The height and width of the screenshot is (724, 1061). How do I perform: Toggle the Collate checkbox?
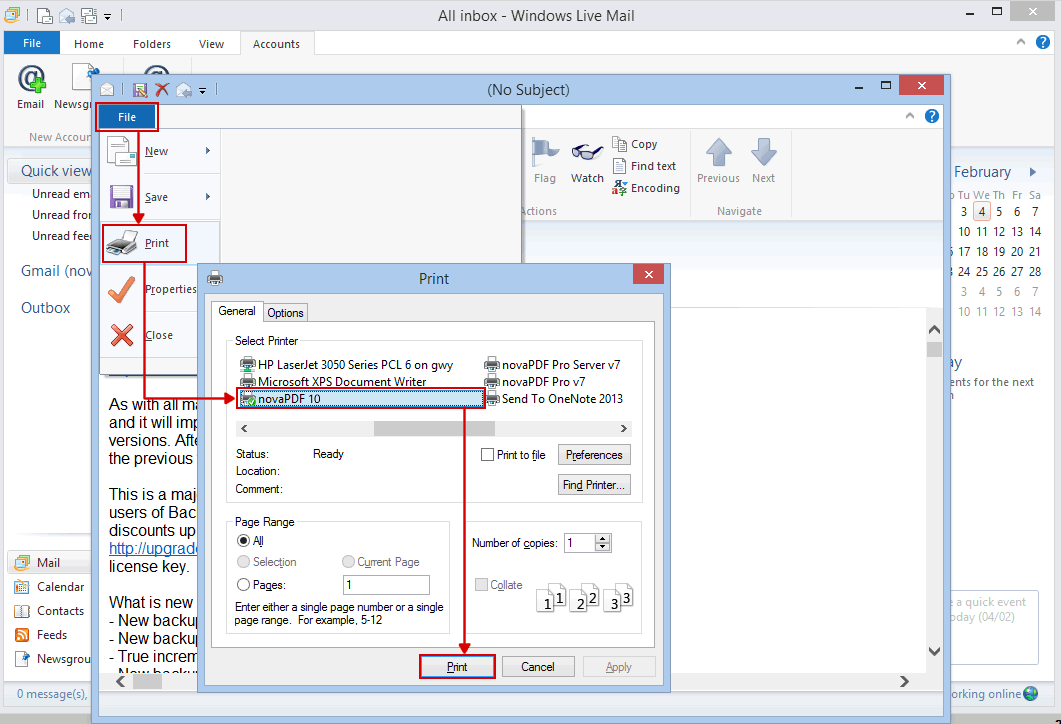point(481,585)
